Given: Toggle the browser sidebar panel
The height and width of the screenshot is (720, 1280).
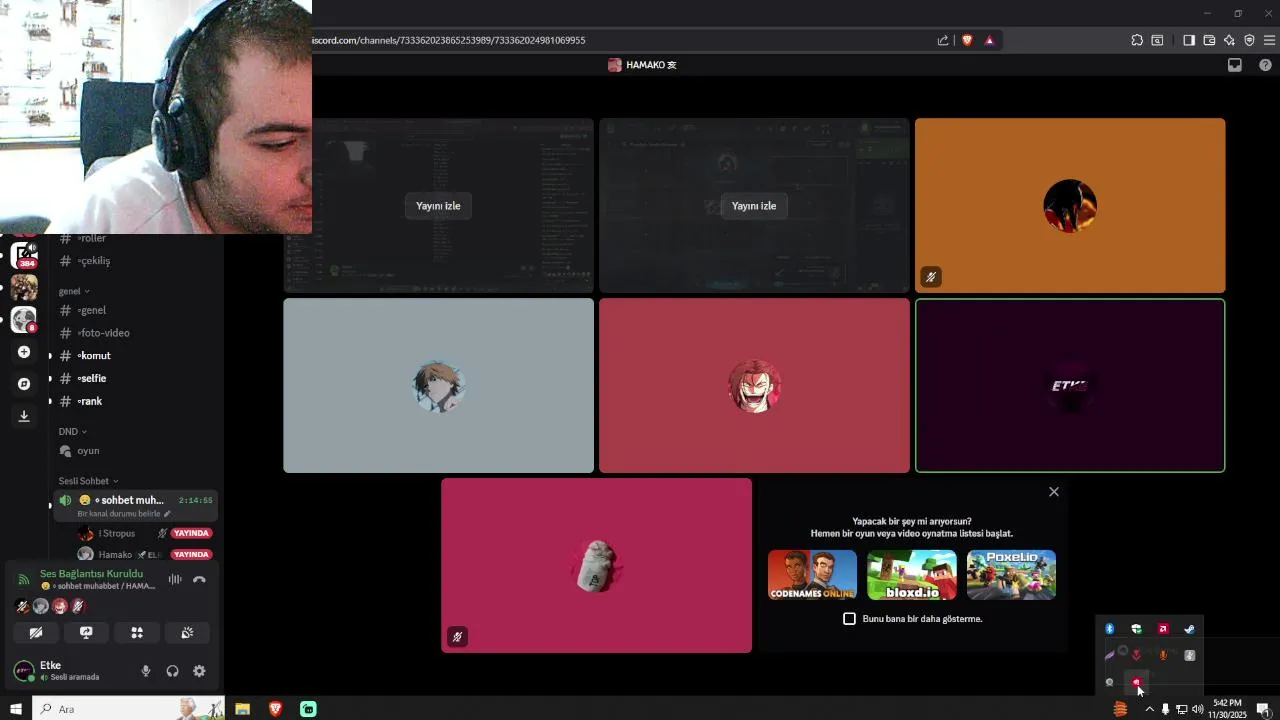Looking at the screenshot, I should click(x=1189, y=40).
